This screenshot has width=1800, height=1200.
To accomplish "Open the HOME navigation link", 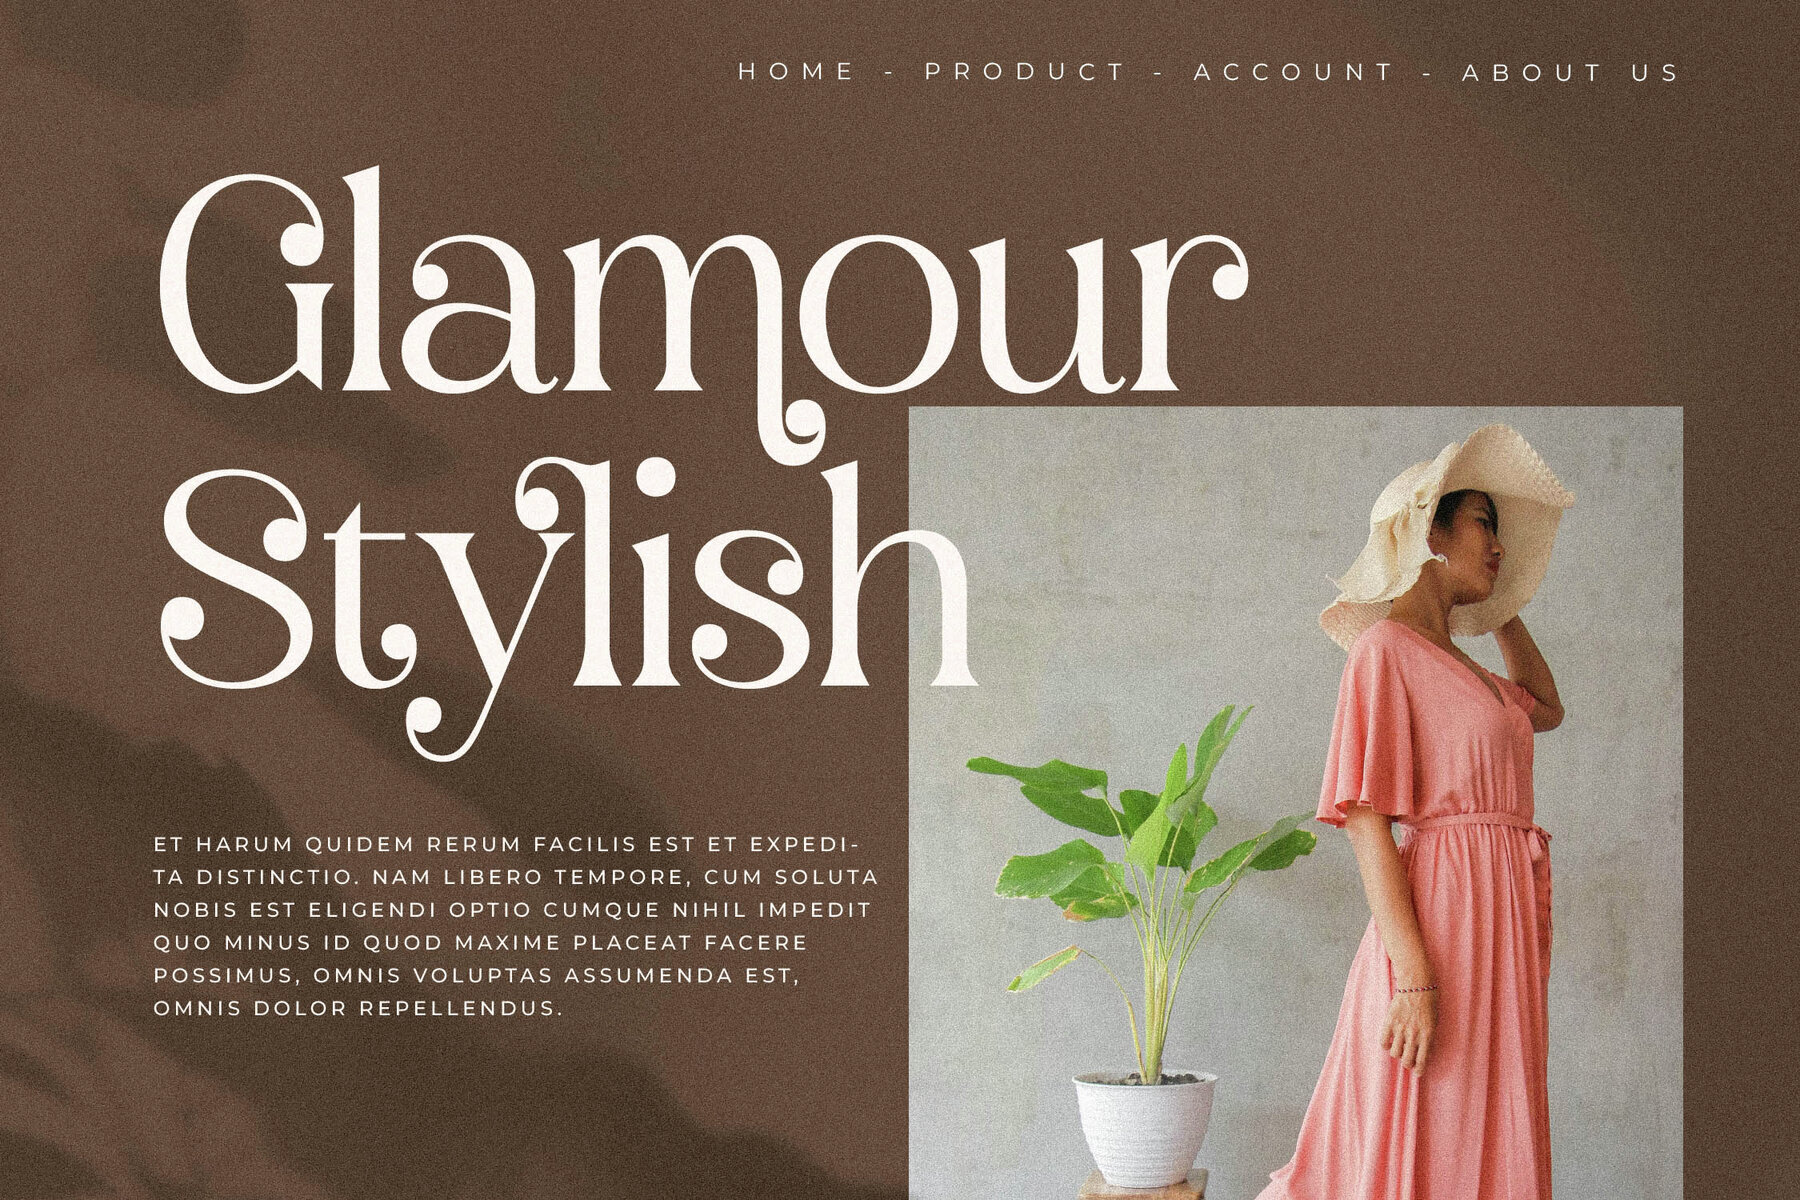I will pos(797,72).
